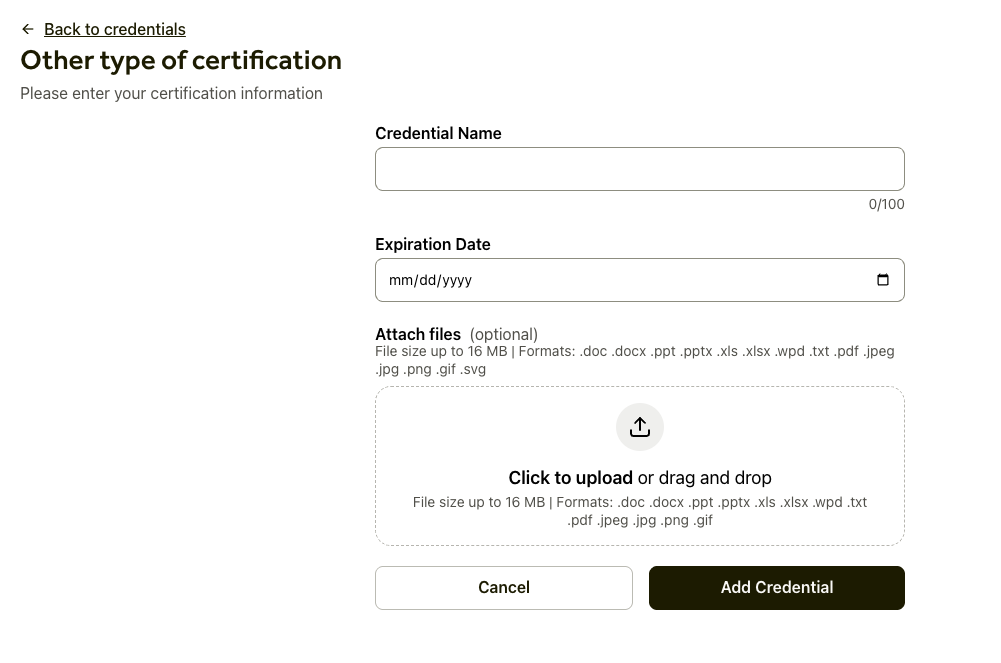Click the Expiration Date label
Image resolution: width=1001 pixels, height=663 pixels.
click(432, 244)
